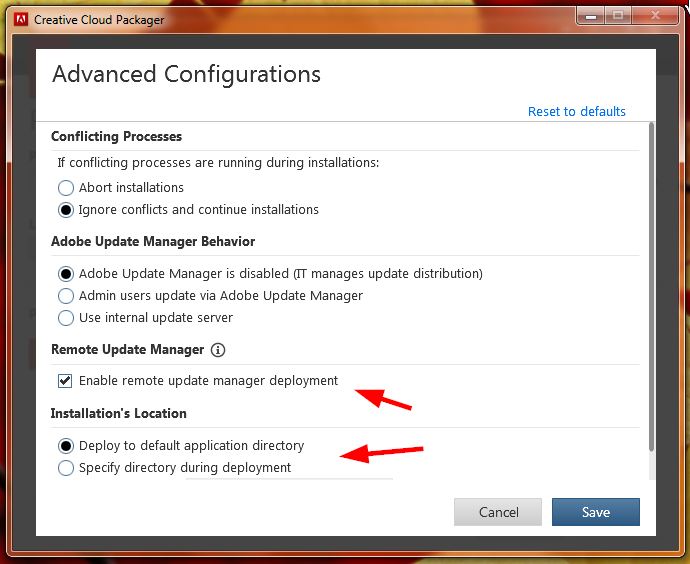Click the Adobe logo in title bar
The height and width of the screenshot is (564, 690).
[x=20, y=19]
